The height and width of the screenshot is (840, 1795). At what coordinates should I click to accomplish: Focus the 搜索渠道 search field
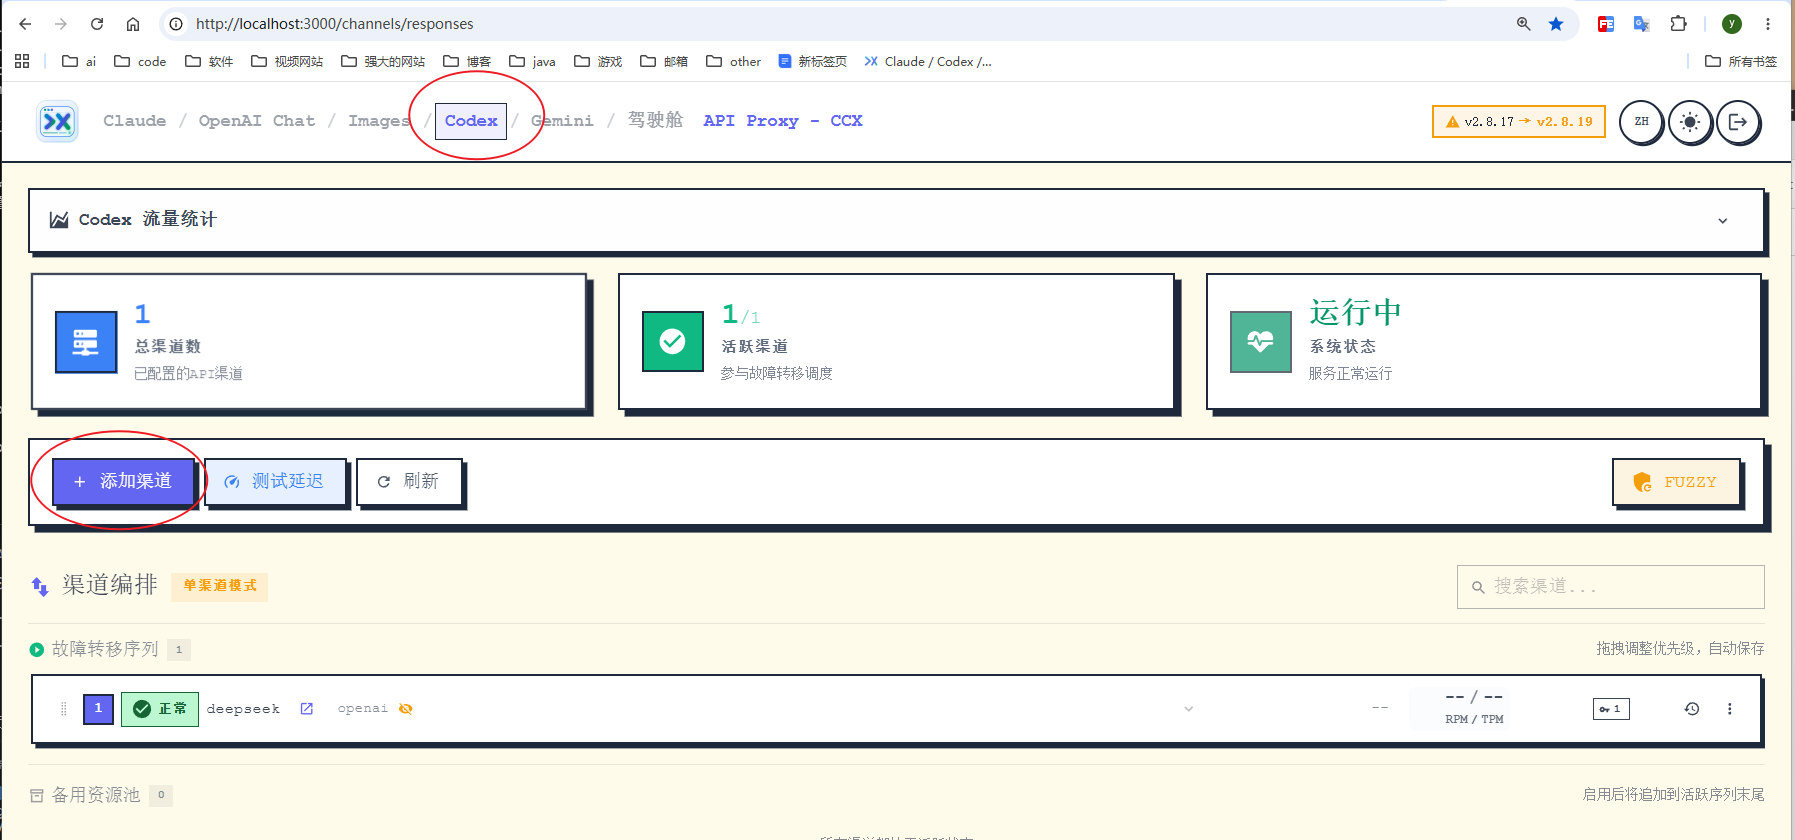[1610, 587]
